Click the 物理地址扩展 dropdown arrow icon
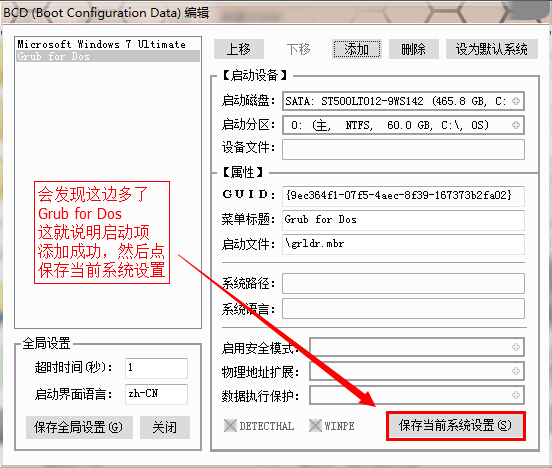 click(x=516, y=371)
